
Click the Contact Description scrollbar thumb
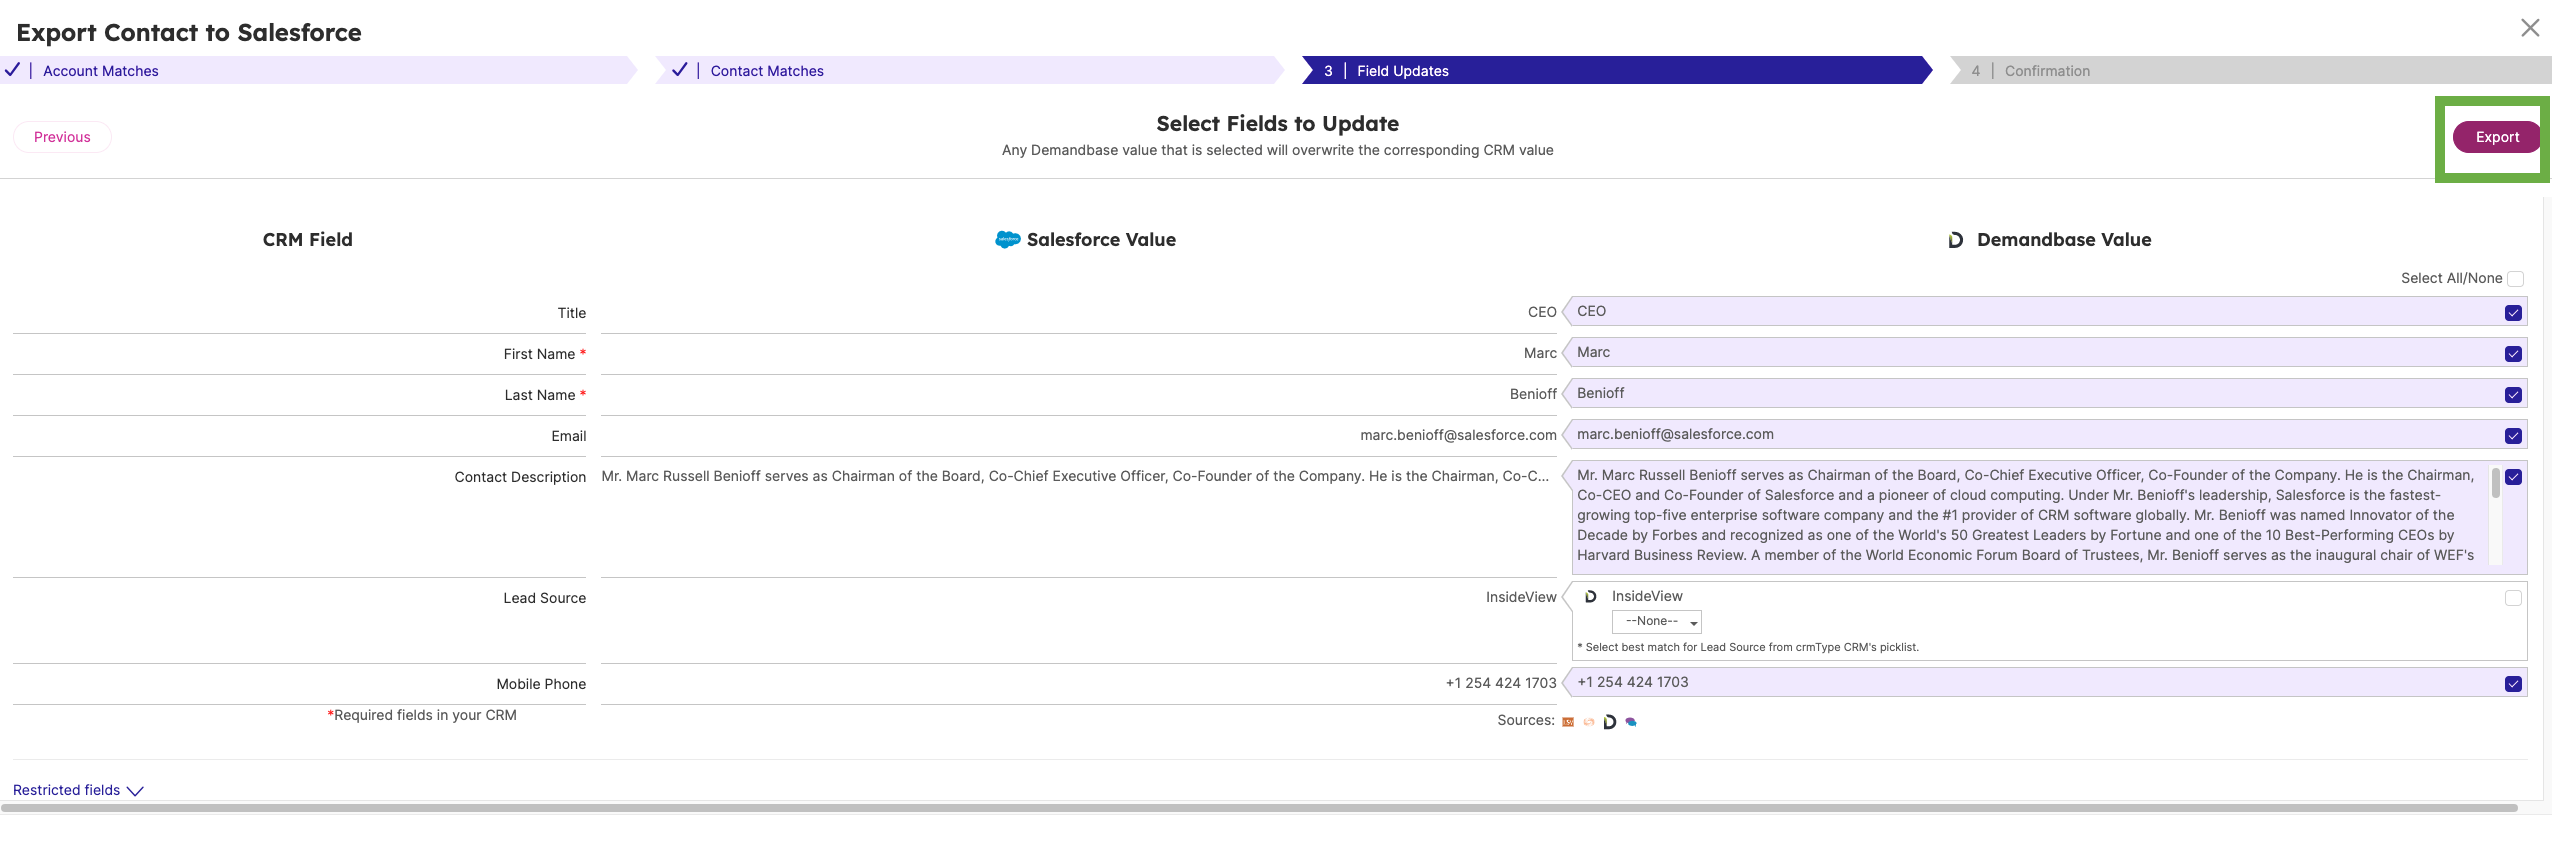point(2496,483)
